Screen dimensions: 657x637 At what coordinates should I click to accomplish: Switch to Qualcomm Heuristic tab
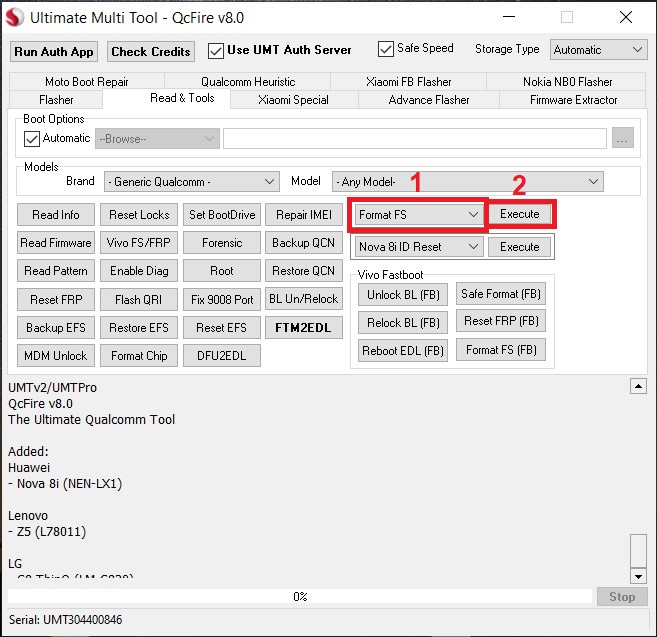pos(248,81)
